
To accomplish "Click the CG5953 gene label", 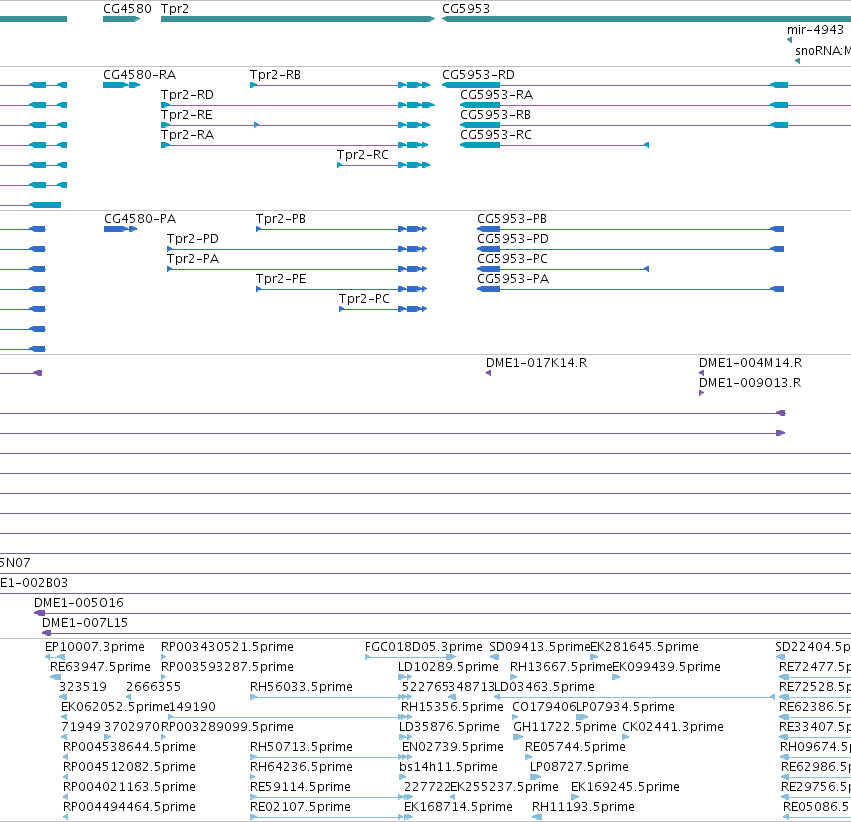I will click(x=466, y=9).
